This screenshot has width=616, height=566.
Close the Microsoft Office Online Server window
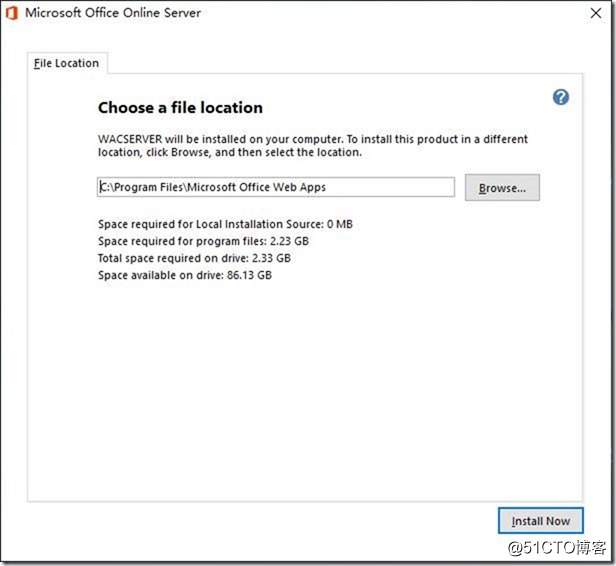tap(596, 13)
